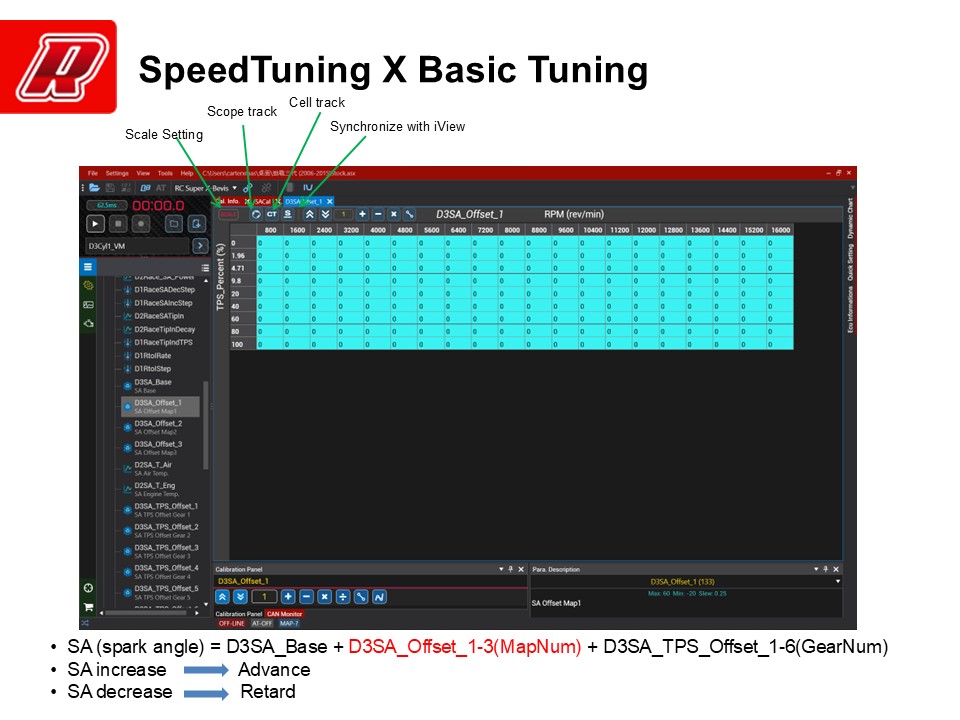Click the shopping cart icon in left sidebar
The image size is (960, 720).
tap(88, 606)
